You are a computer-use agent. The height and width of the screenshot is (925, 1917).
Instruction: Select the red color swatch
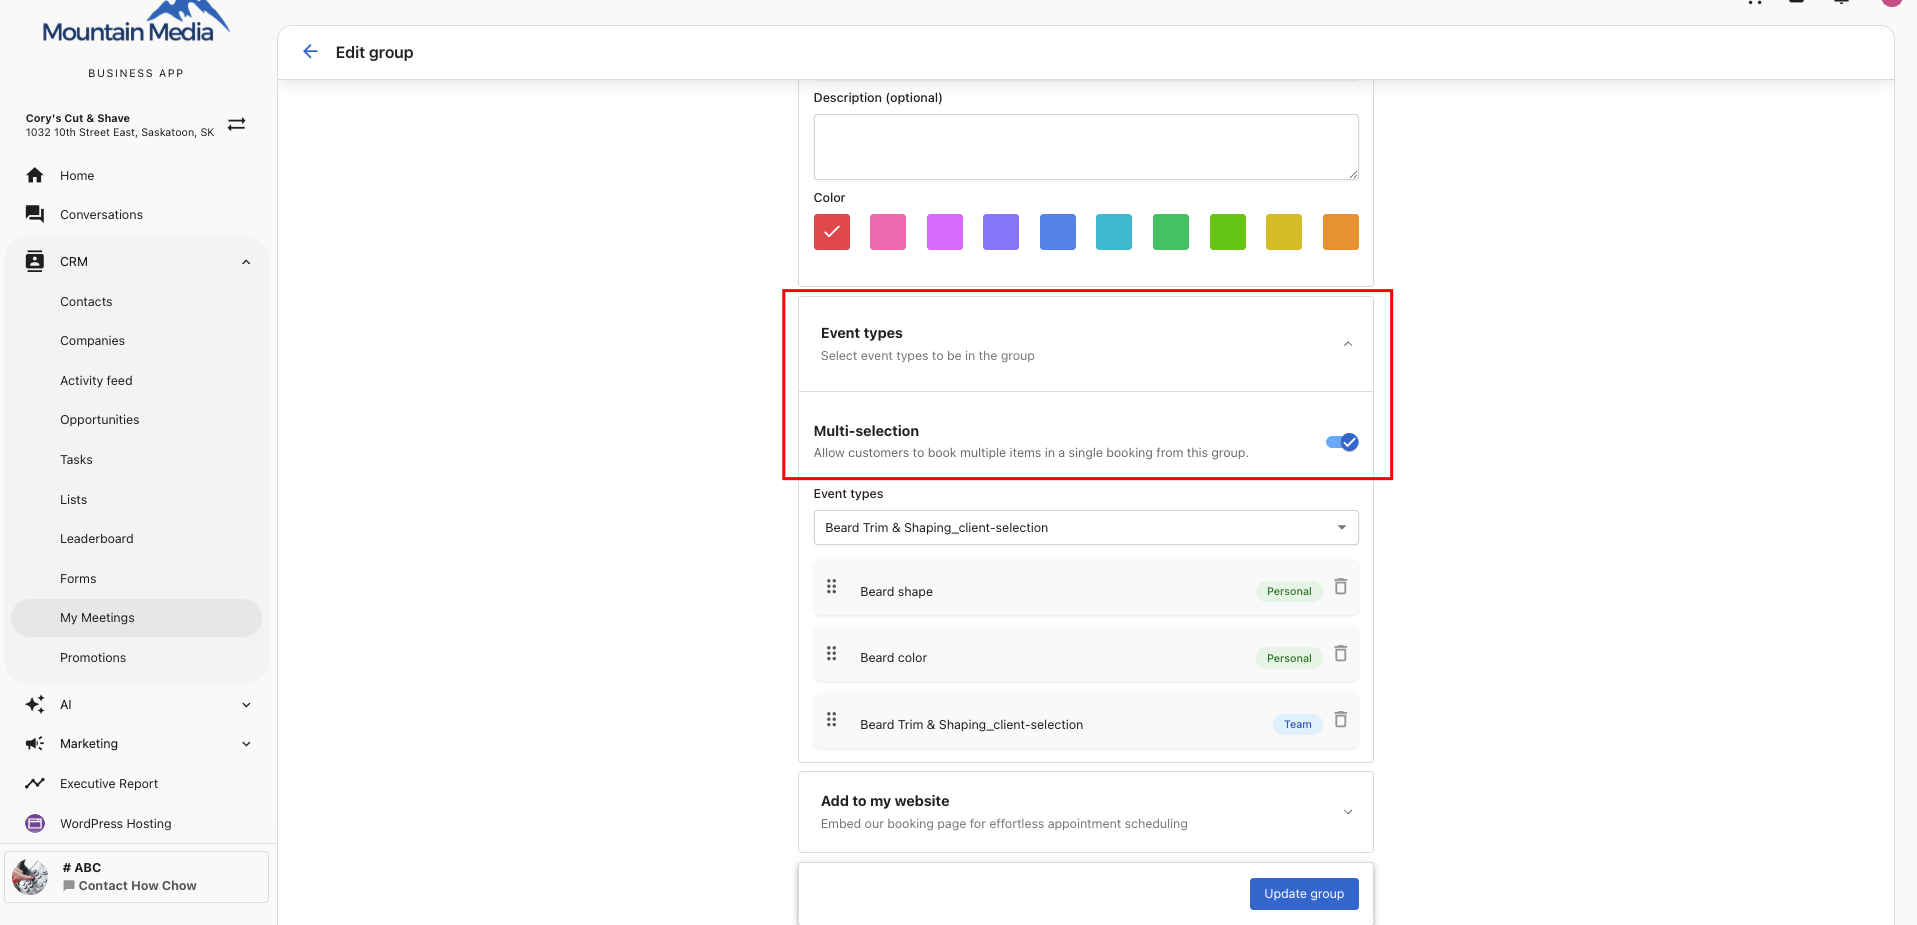point(832,232)
